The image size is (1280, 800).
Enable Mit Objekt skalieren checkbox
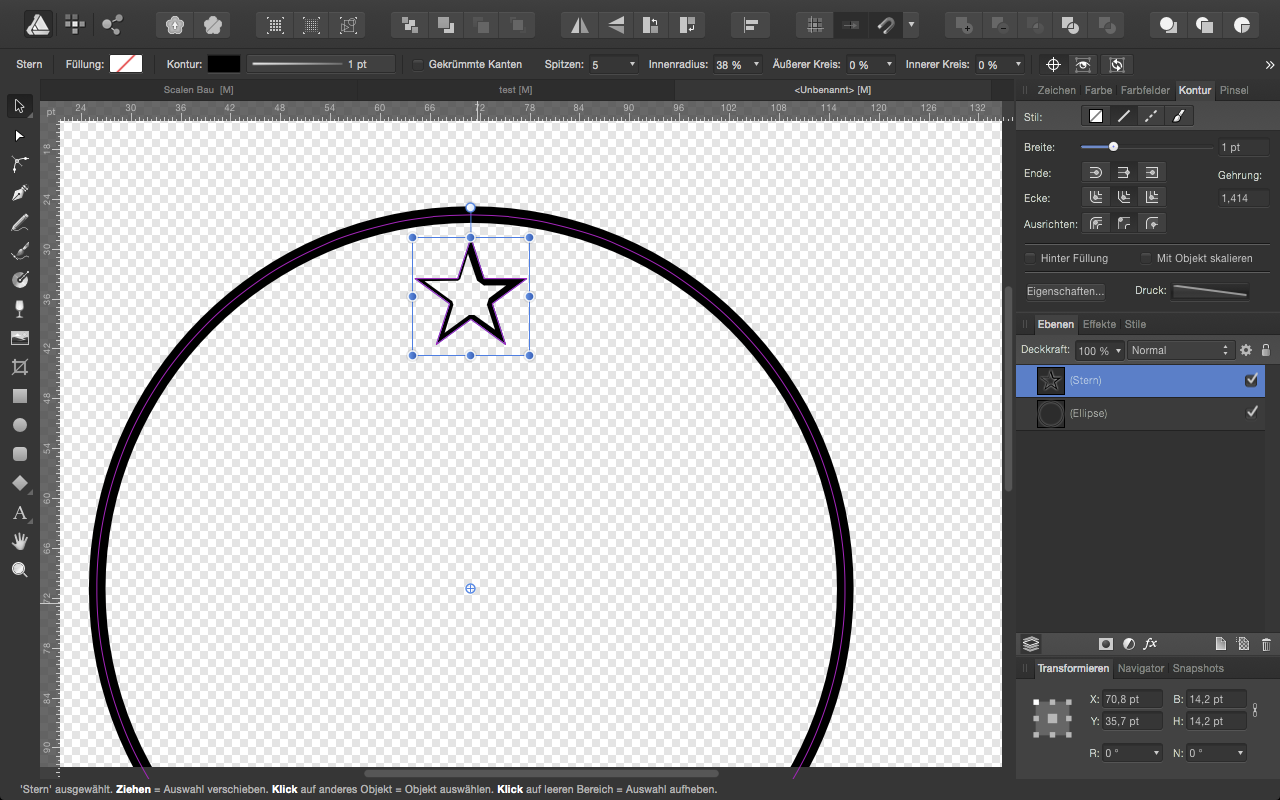coord(1146,258)
